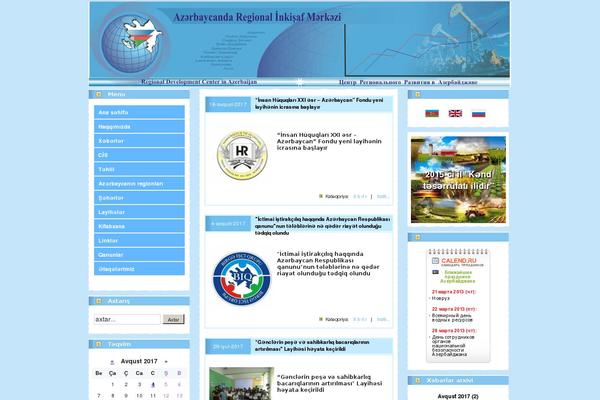Click the 'Regional Development Center in Azerbaijan' banner text
Screen dimensions: 600x400
(x=199, y=82)
